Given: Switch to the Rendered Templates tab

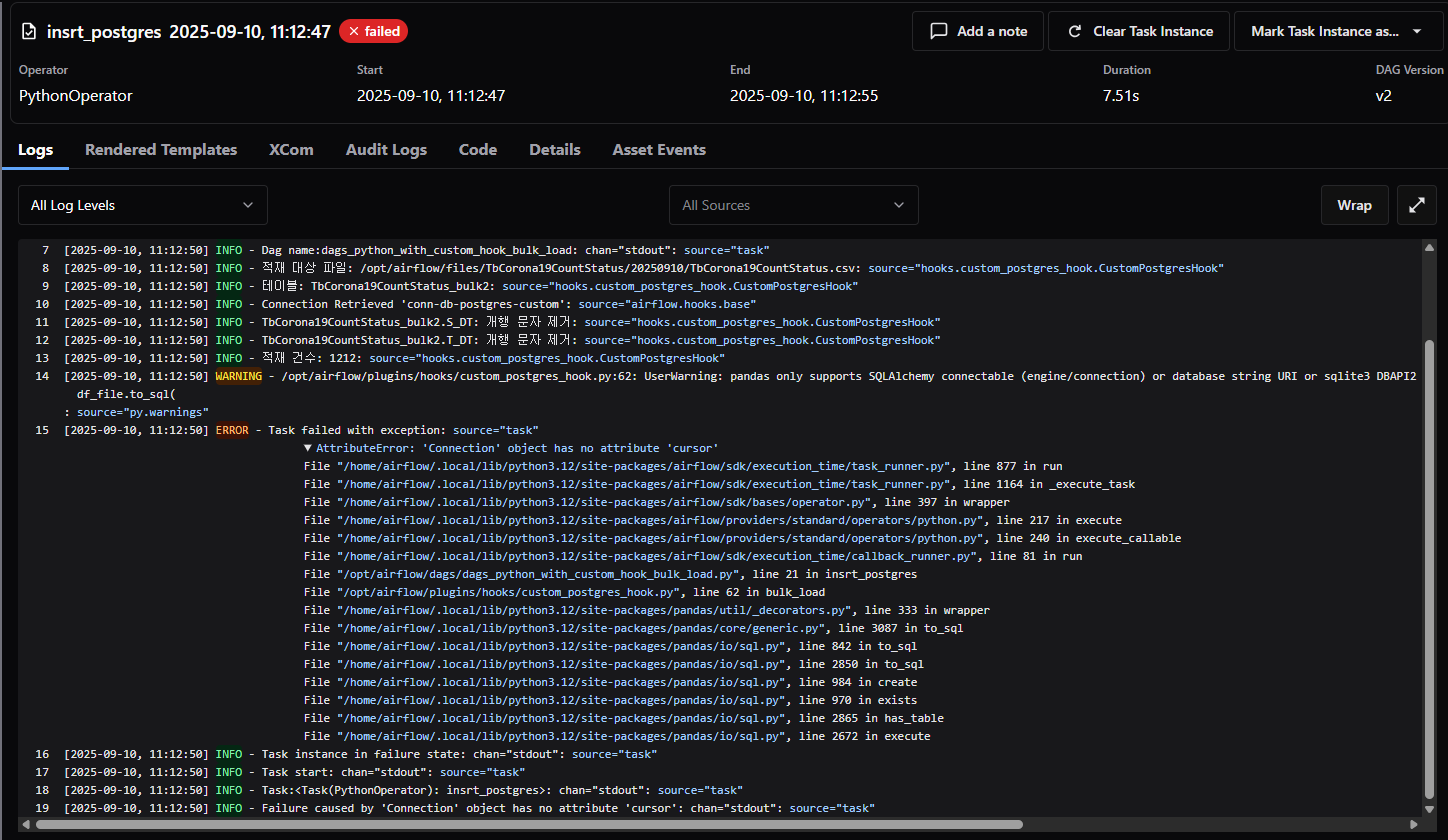Looking at the screenshot, I should (x=161, y=149).
